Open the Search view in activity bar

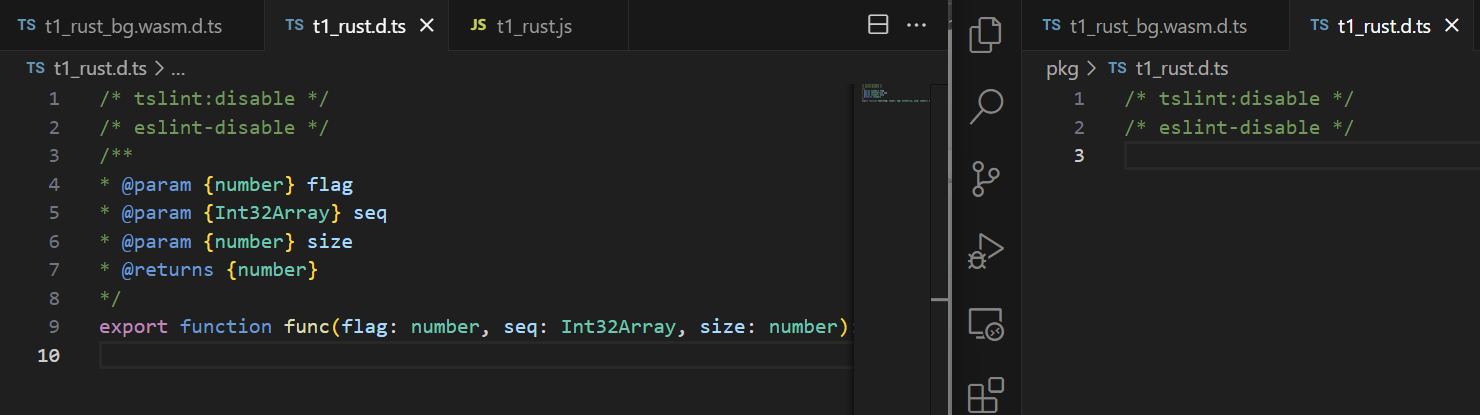986,106
